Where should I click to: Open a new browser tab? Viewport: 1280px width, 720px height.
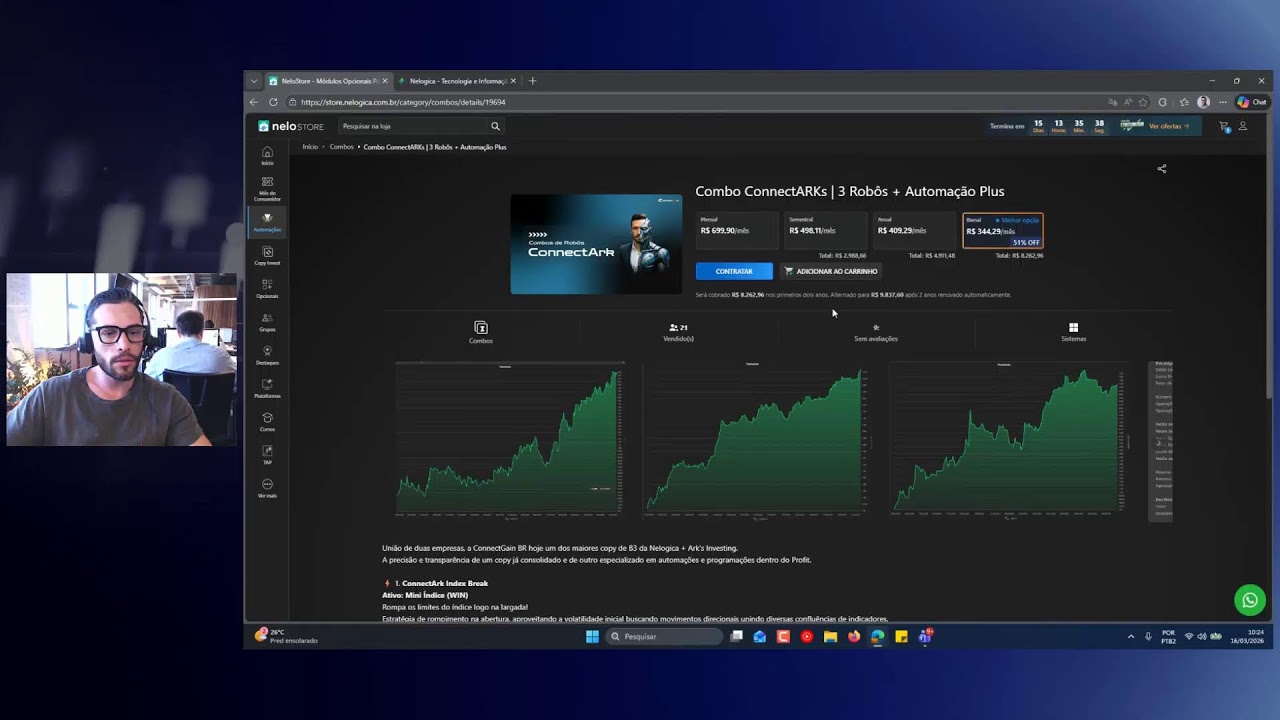[532, 81]
